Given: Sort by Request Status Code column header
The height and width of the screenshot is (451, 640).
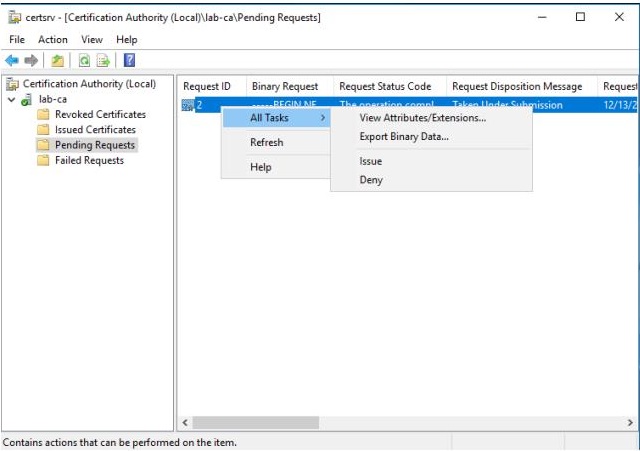Looking at the screenshot, I should (385, 87).
